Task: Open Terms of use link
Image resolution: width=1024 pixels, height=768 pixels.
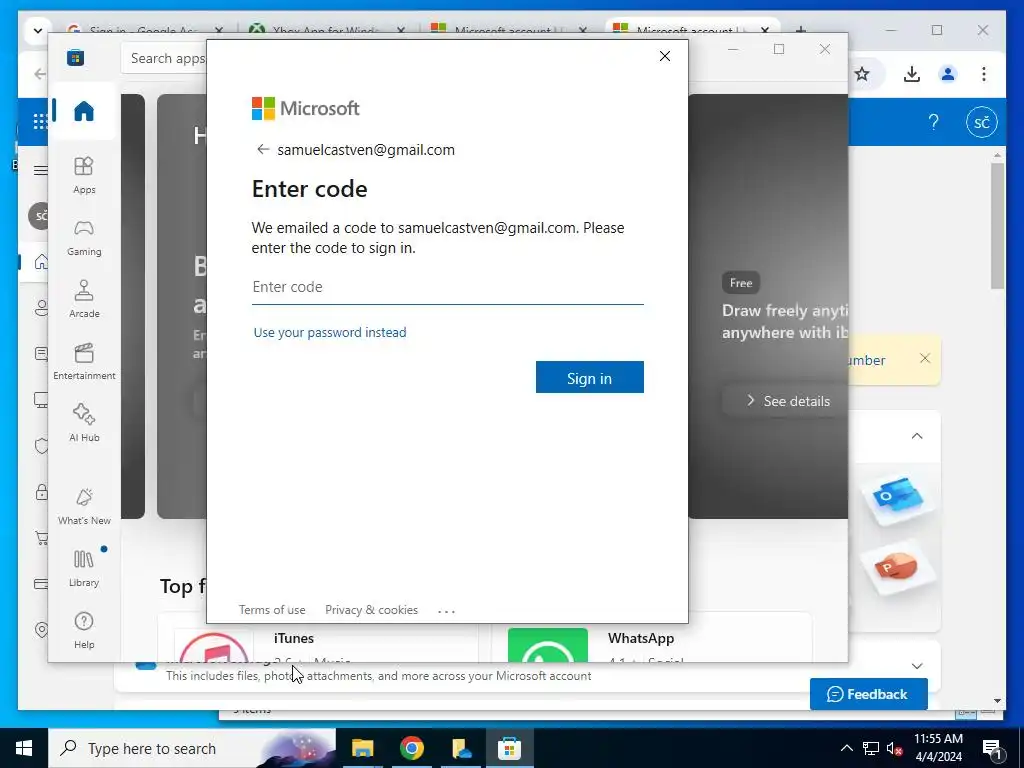Action: coord(272,609)
